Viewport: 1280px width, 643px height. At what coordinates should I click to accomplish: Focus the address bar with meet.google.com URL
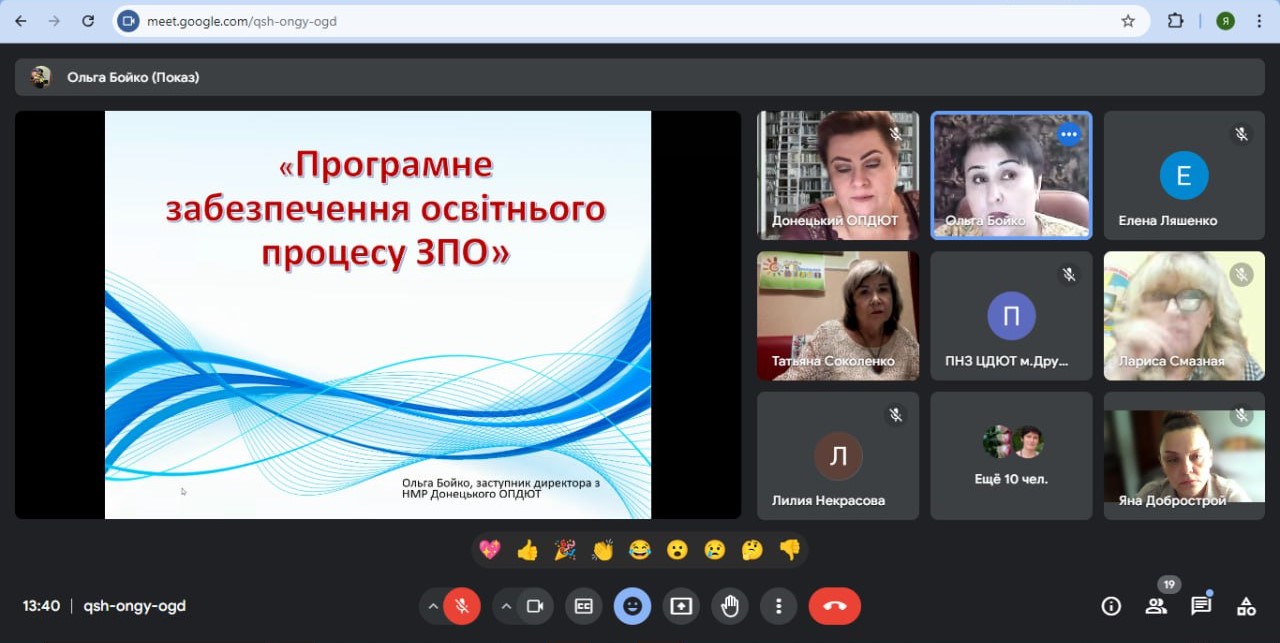pyautogui.click(x=630, y=21)
